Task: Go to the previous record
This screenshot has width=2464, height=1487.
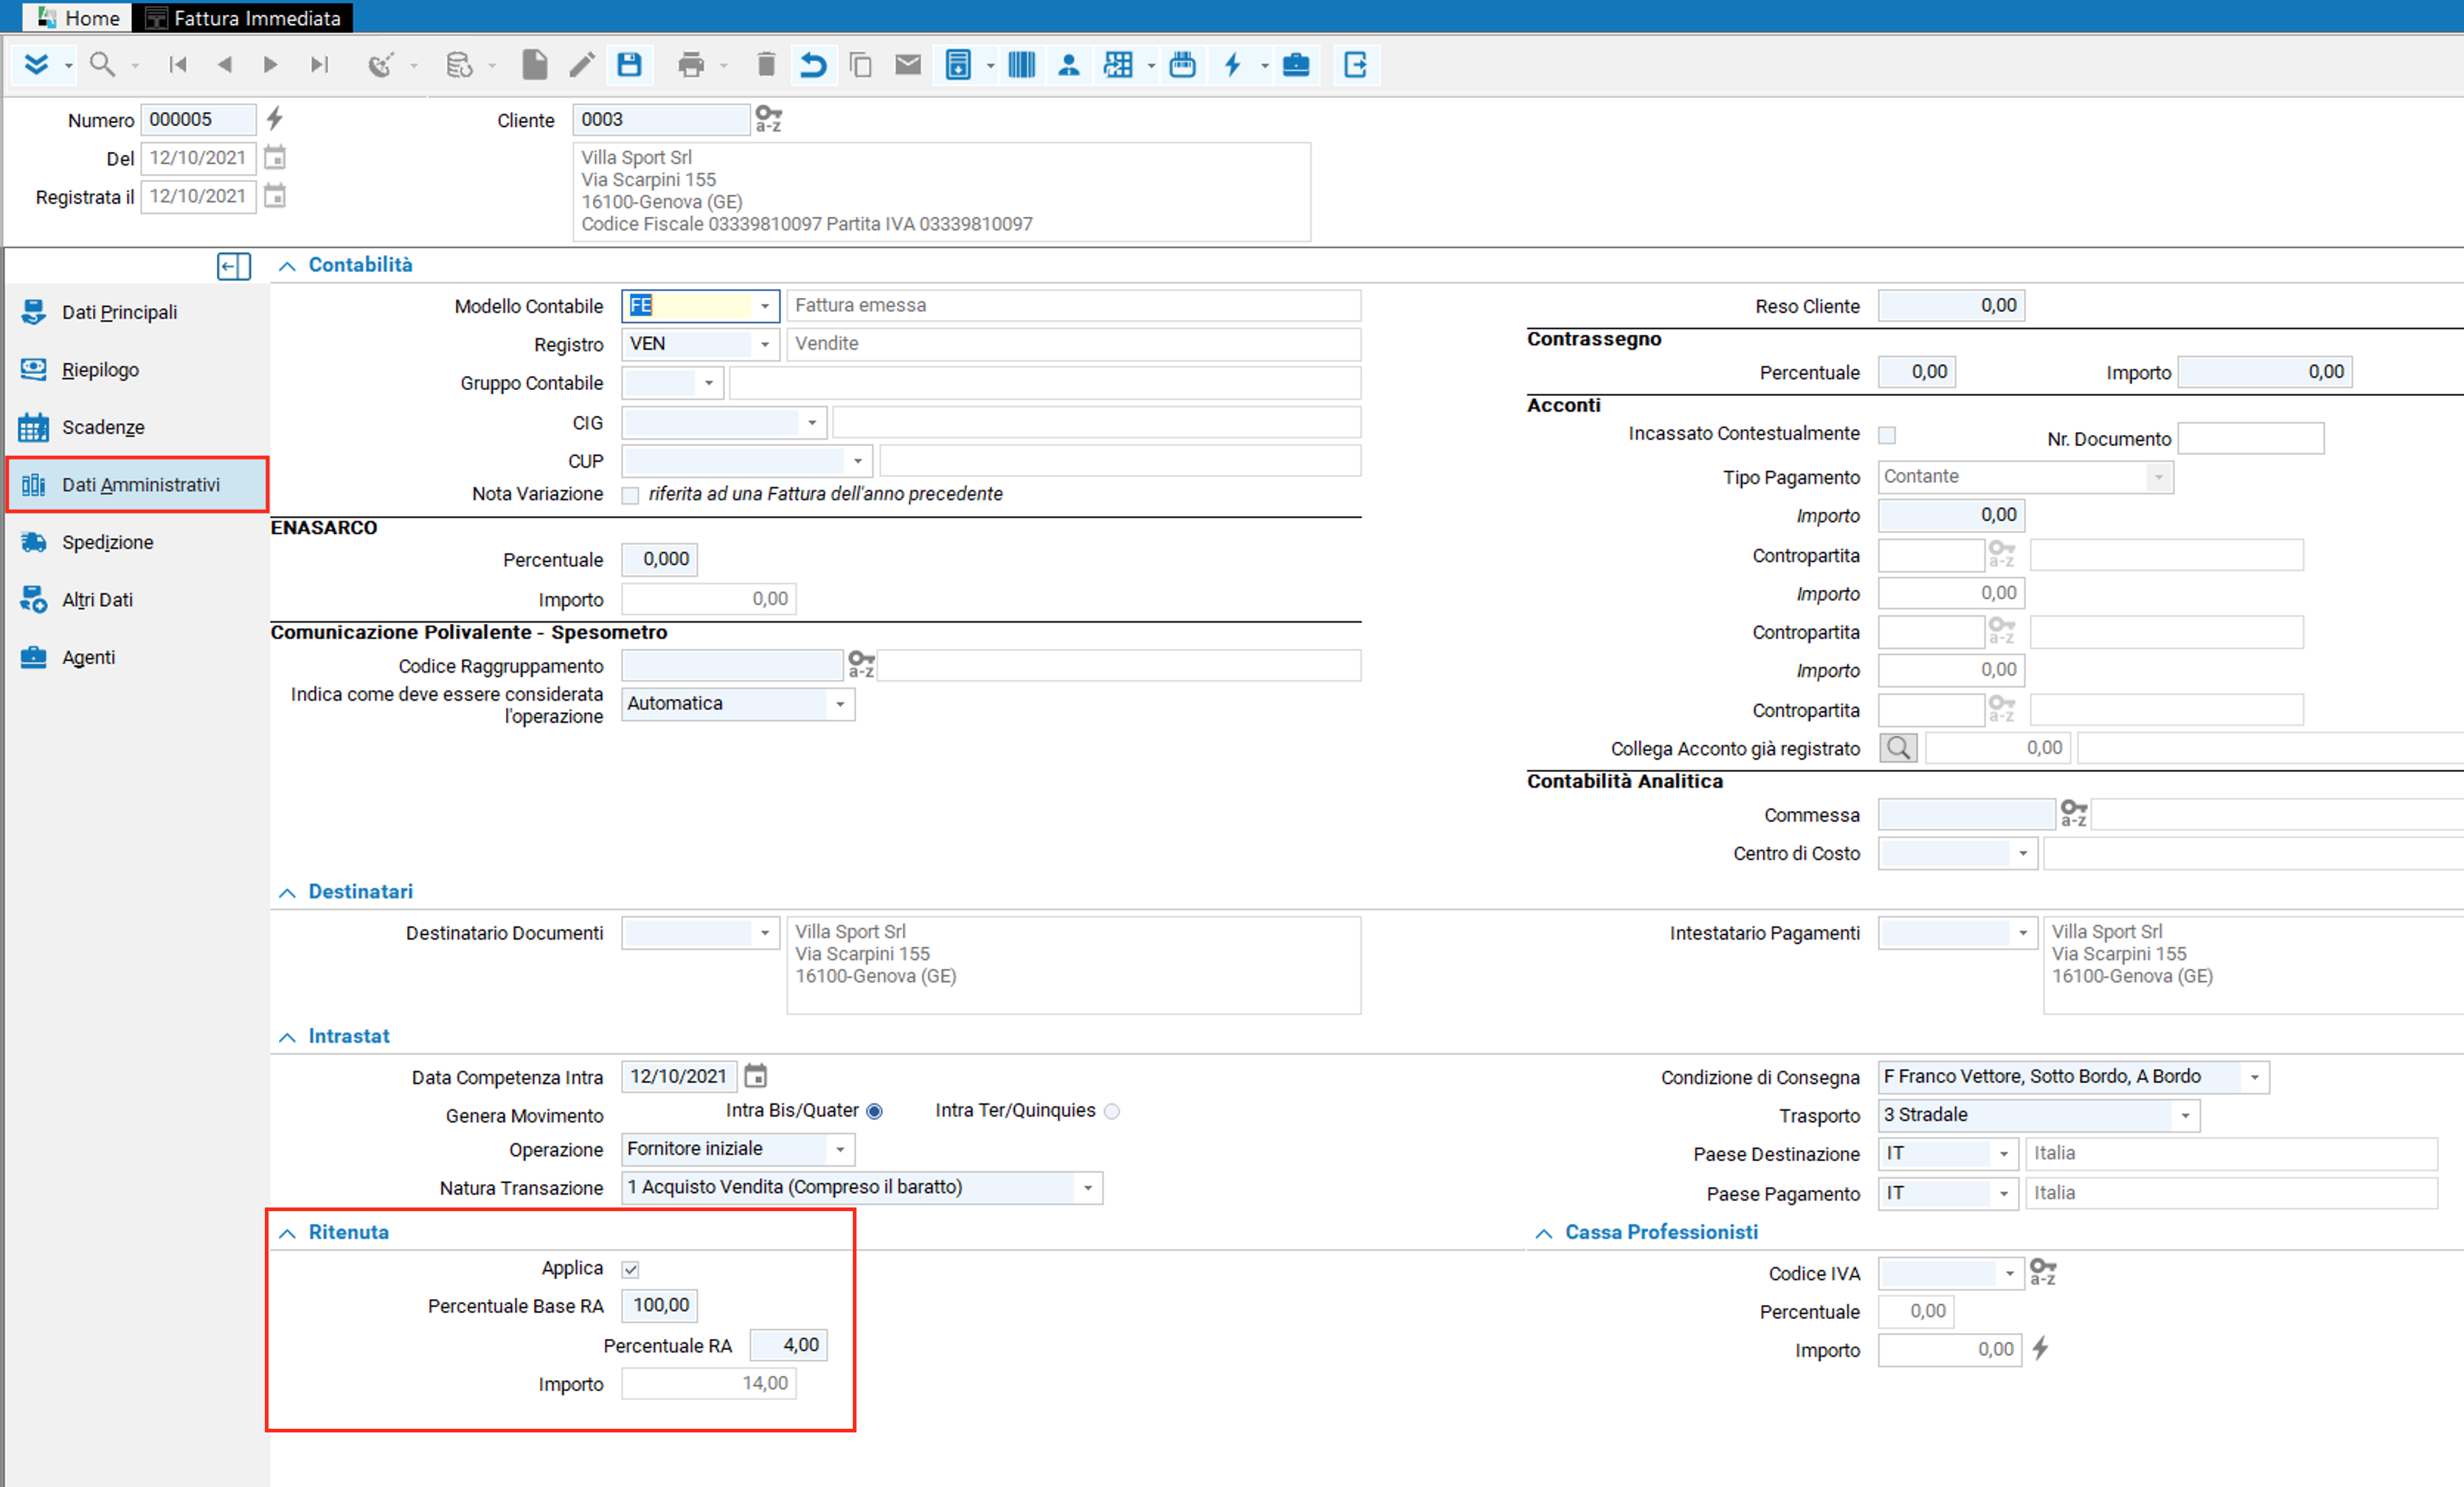Action: coord(224,65)
